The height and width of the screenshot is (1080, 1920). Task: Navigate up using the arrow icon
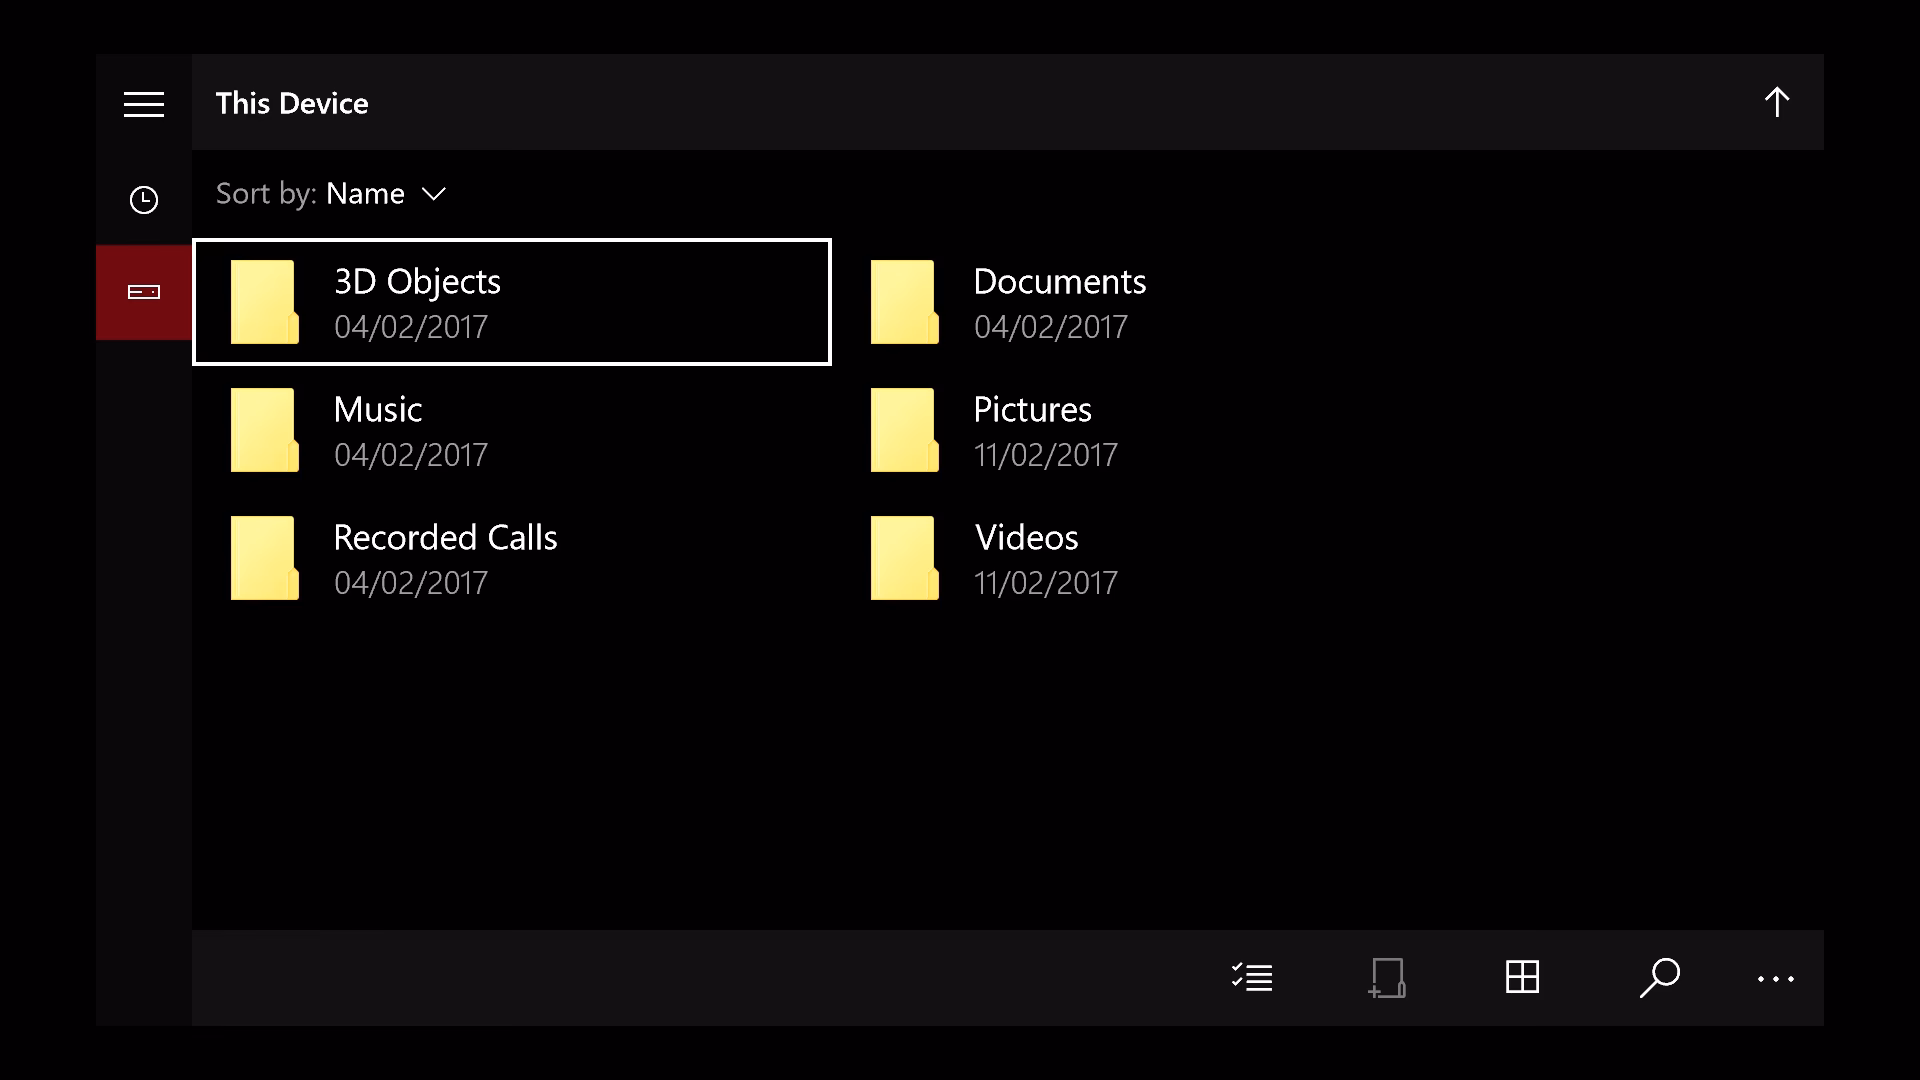(1777, 101)
